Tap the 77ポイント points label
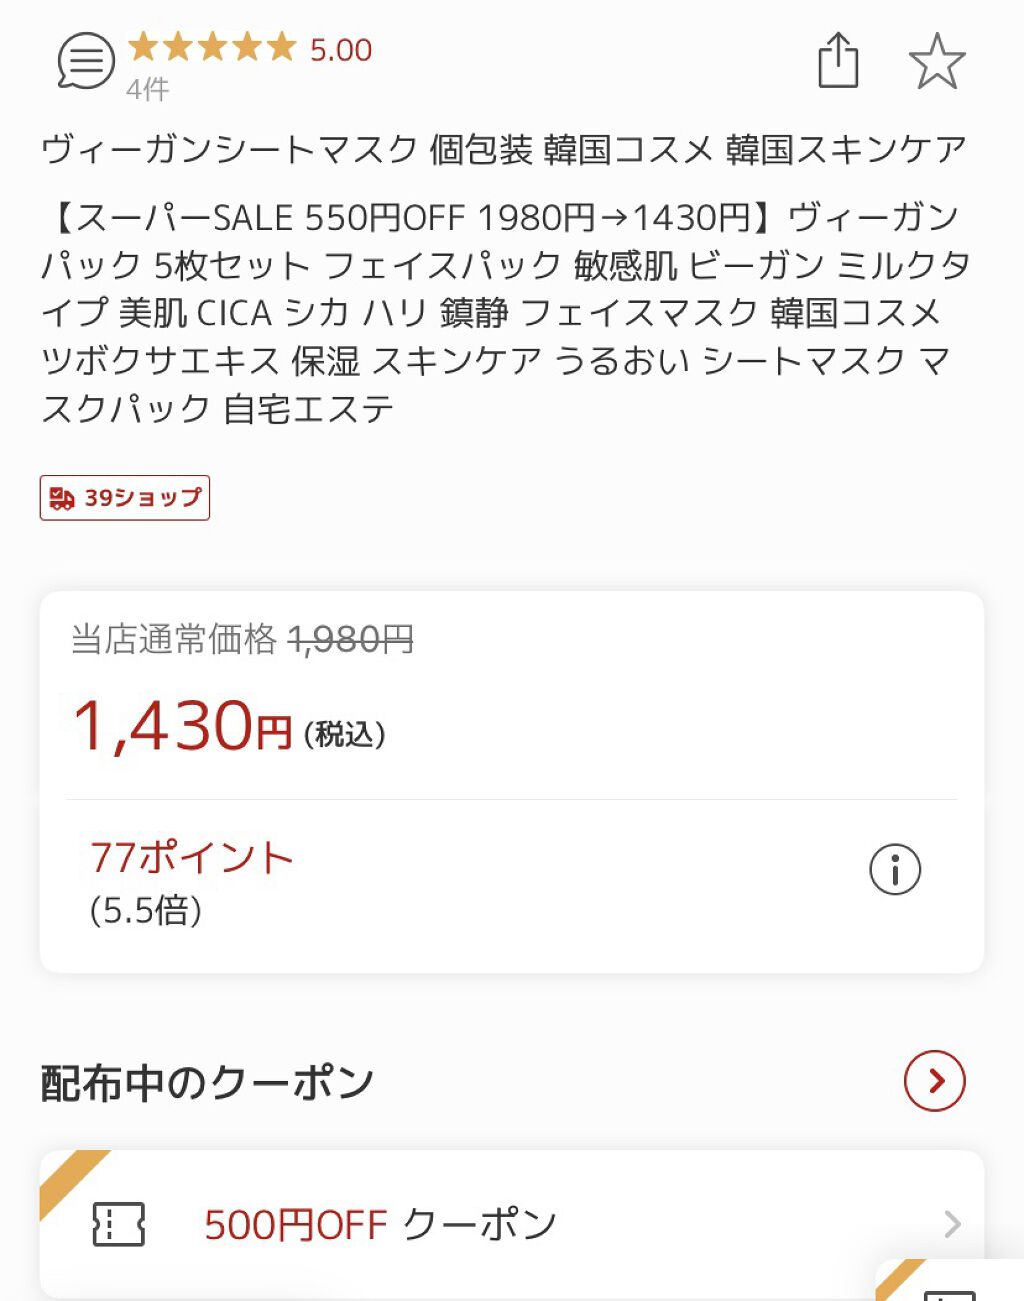 191,858
